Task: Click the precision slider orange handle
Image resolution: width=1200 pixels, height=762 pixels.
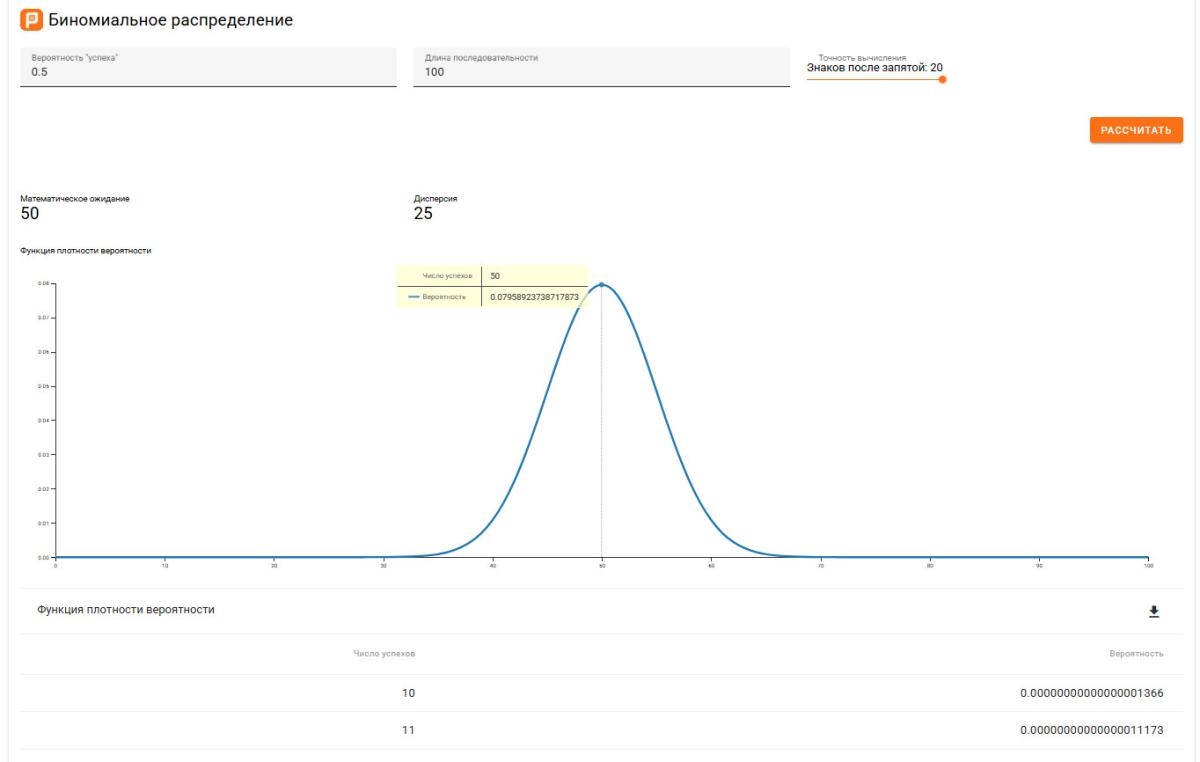Action: pos(942,80)
